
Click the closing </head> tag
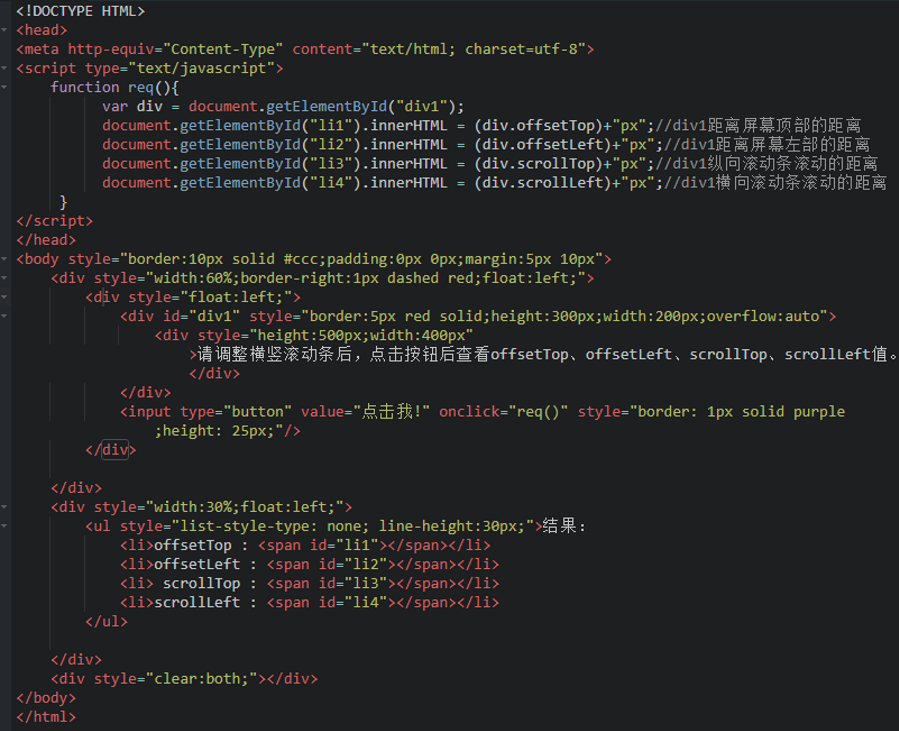[x=46, y=240]
